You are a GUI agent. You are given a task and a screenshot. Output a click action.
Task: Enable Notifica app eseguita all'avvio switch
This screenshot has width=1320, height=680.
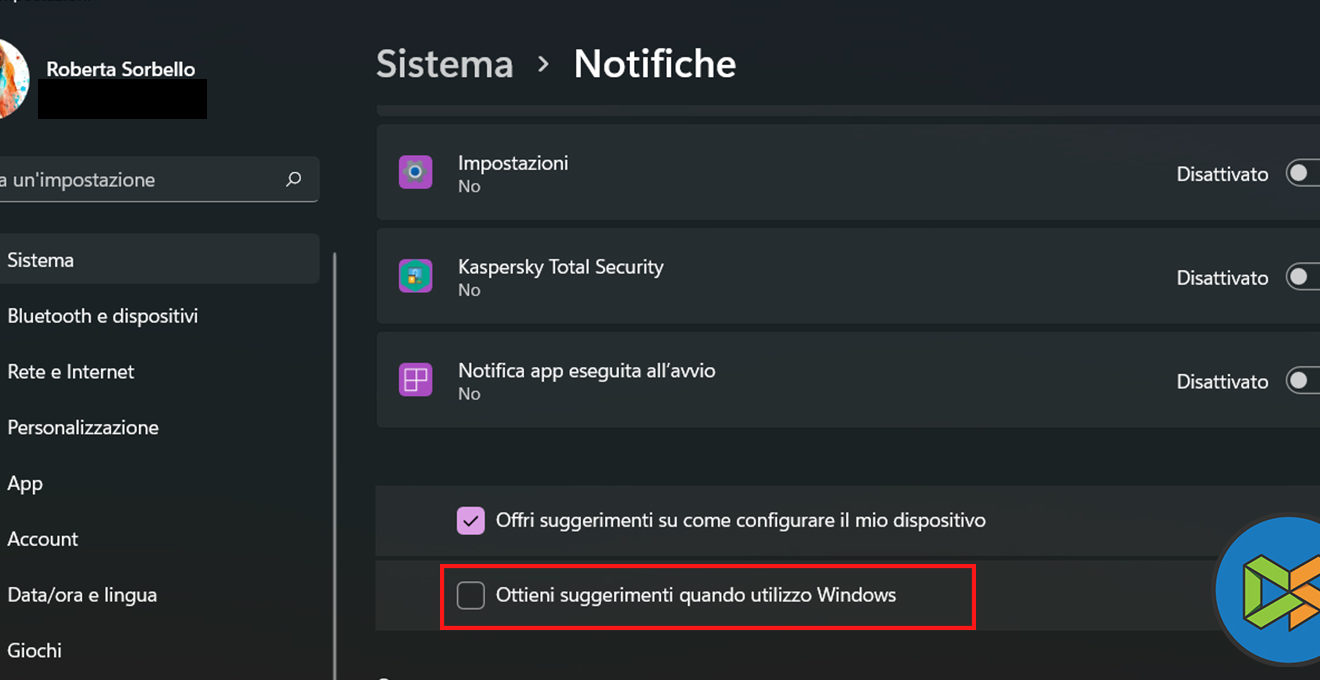coord(1302,382)
